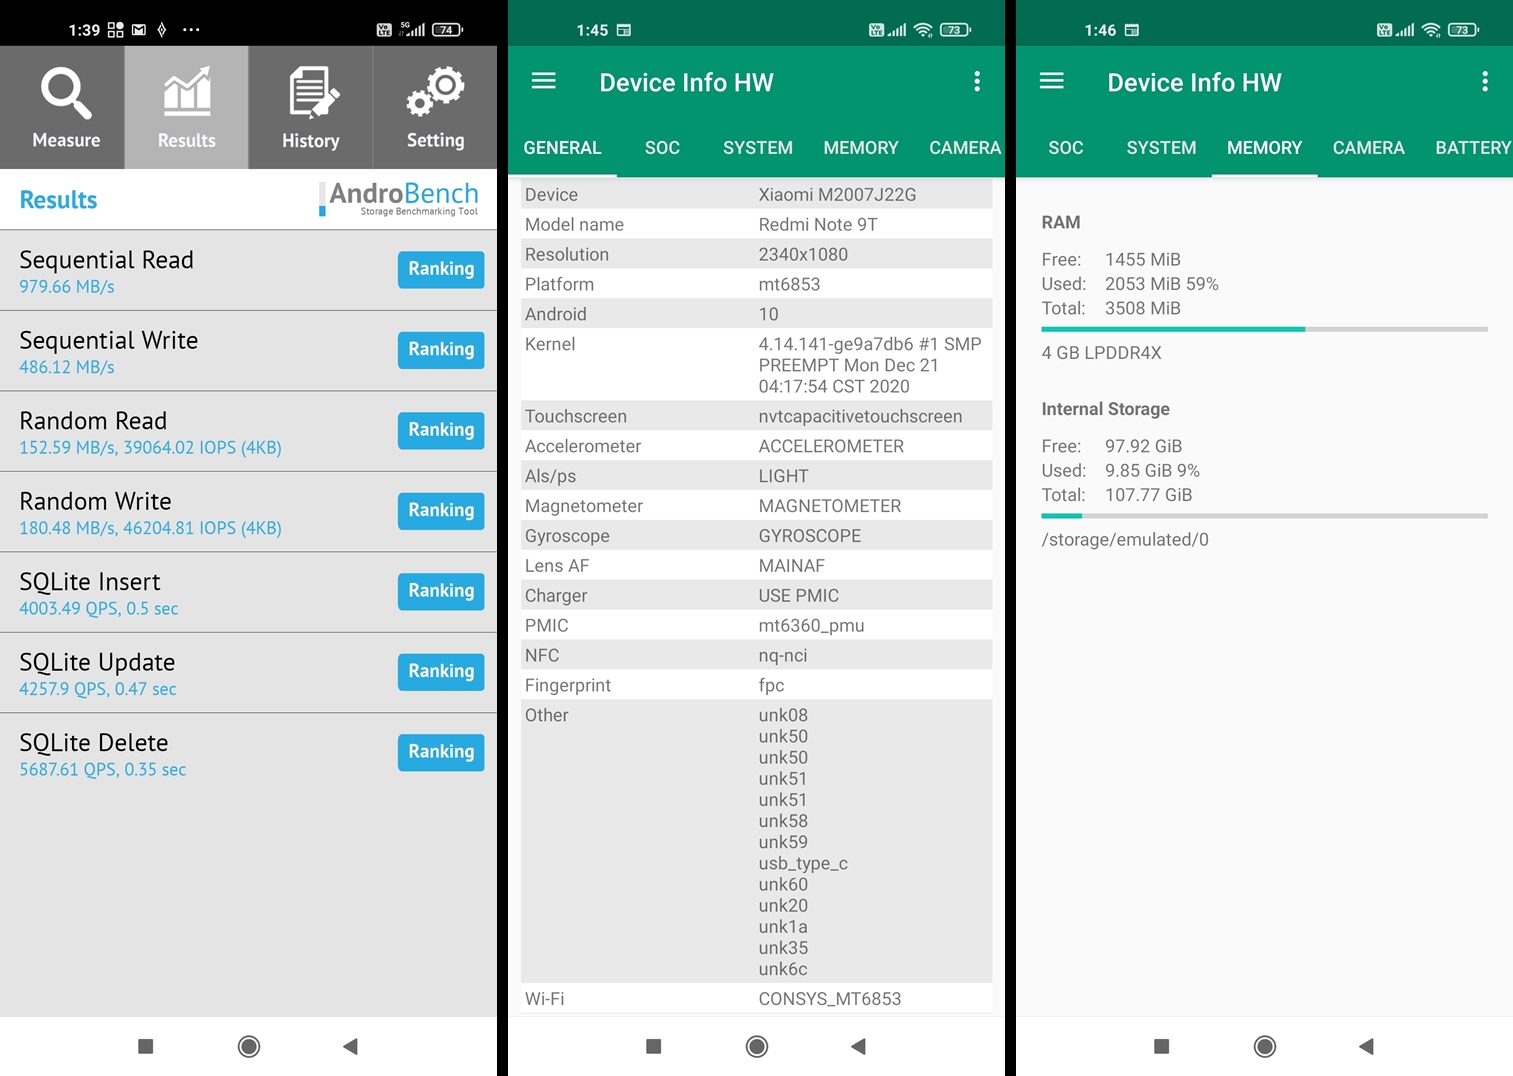Switch to CAMERA tab in right screen
1513x1076 pixels.
tap(1368, 148)
